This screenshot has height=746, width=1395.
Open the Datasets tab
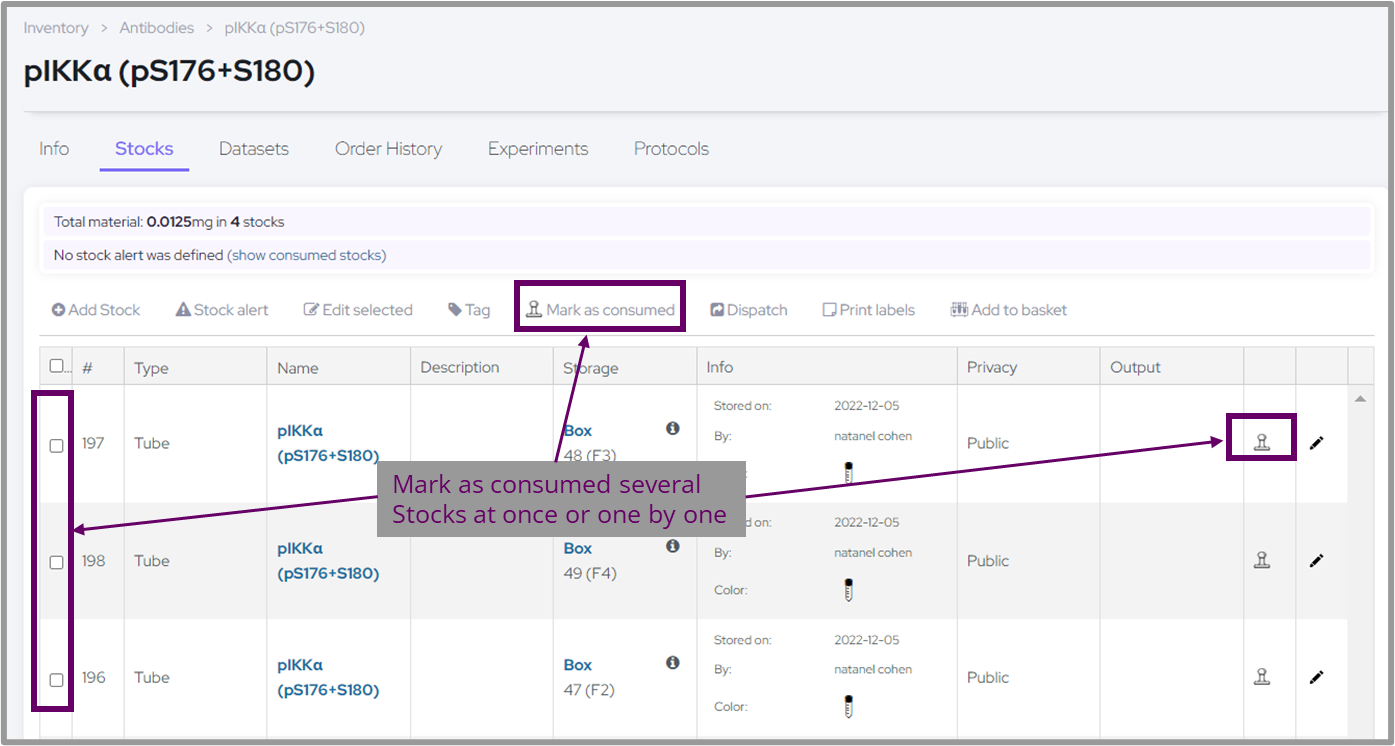254,149
